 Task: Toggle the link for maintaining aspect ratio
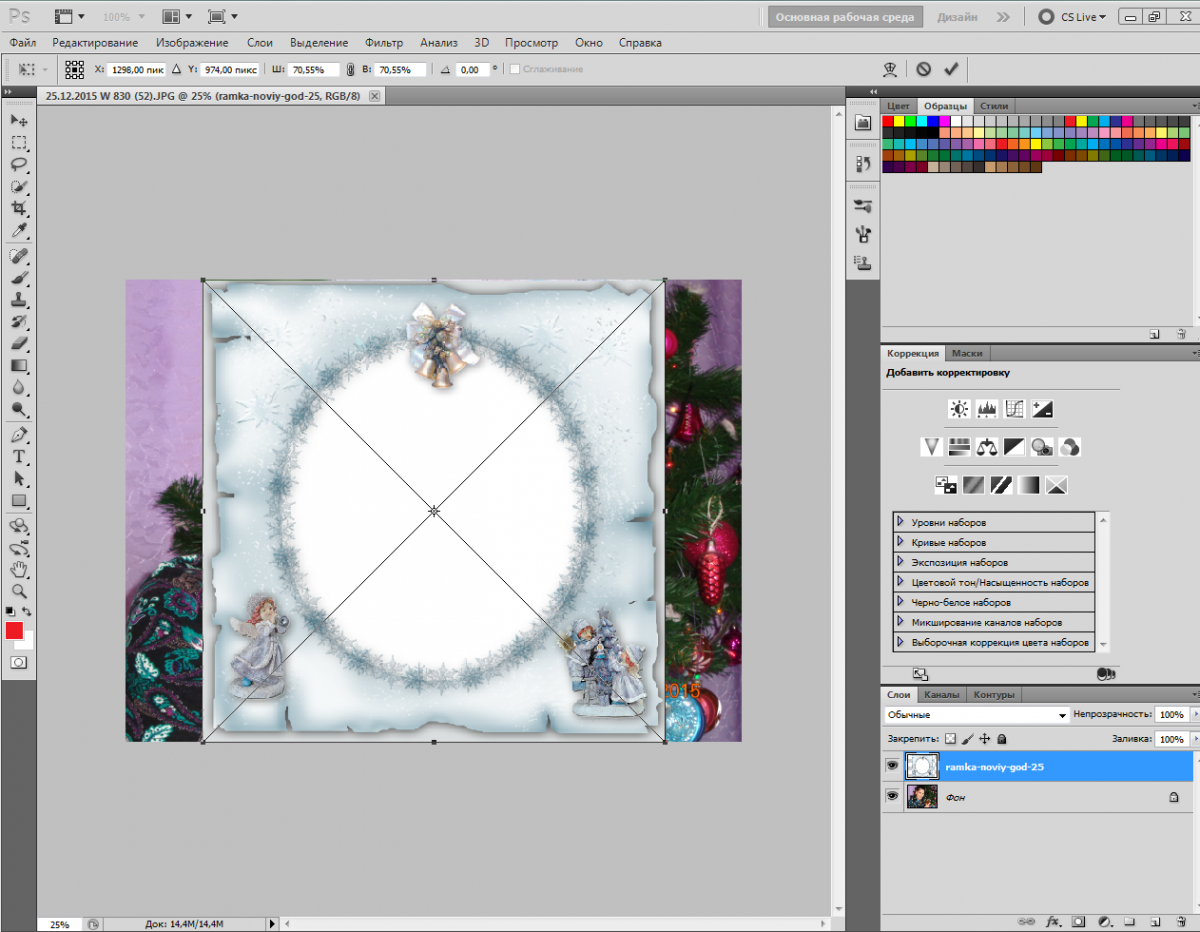click(349, 70)
